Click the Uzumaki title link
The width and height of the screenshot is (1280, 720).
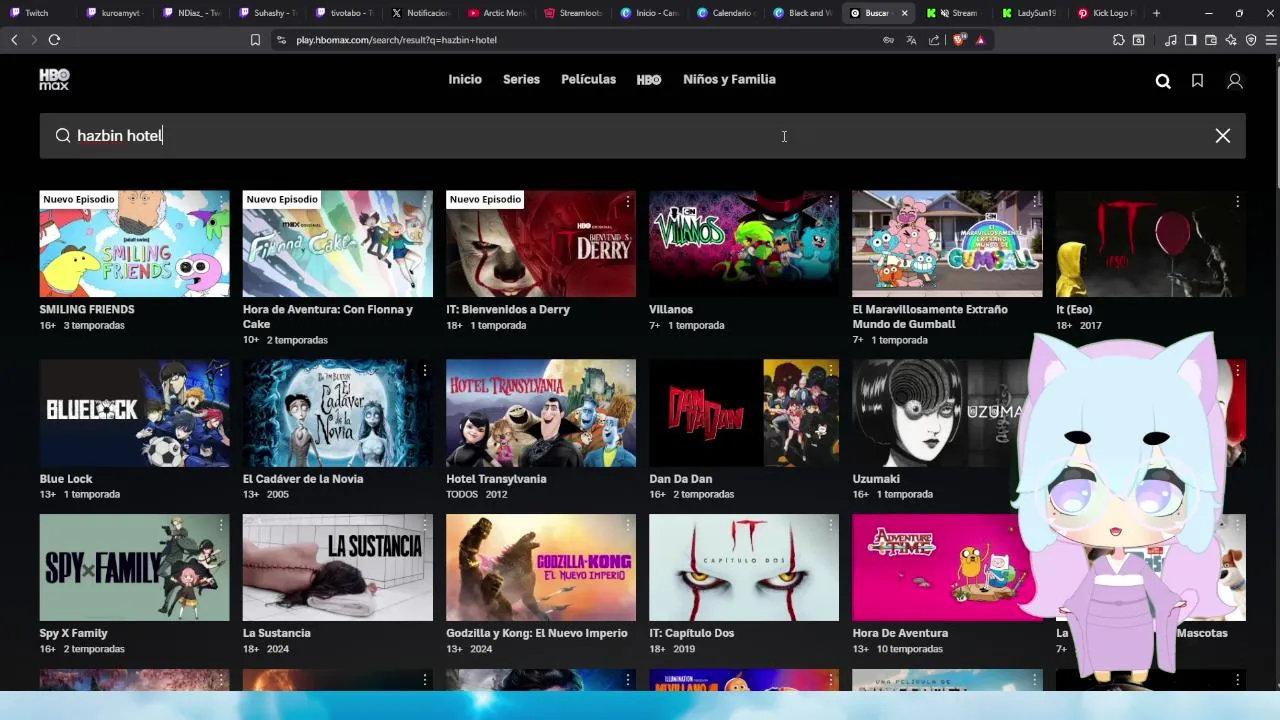876,479
